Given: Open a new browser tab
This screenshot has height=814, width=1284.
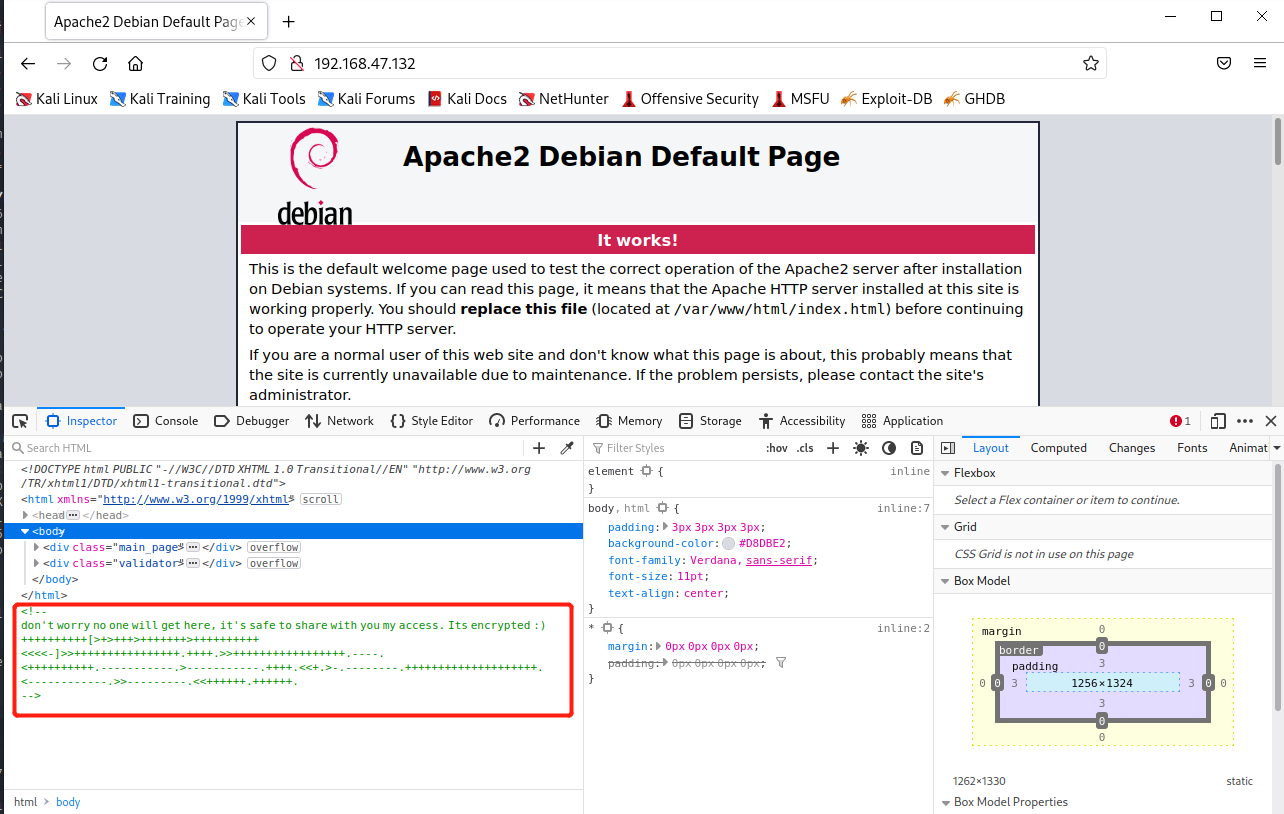Looking at the screenshot, I should click(x=289, y=21).
